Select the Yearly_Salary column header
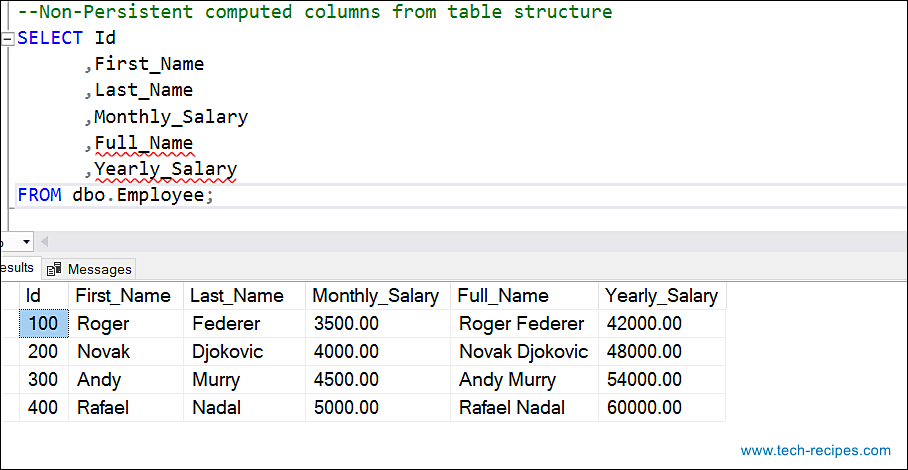908x470 pixels. 662,296
